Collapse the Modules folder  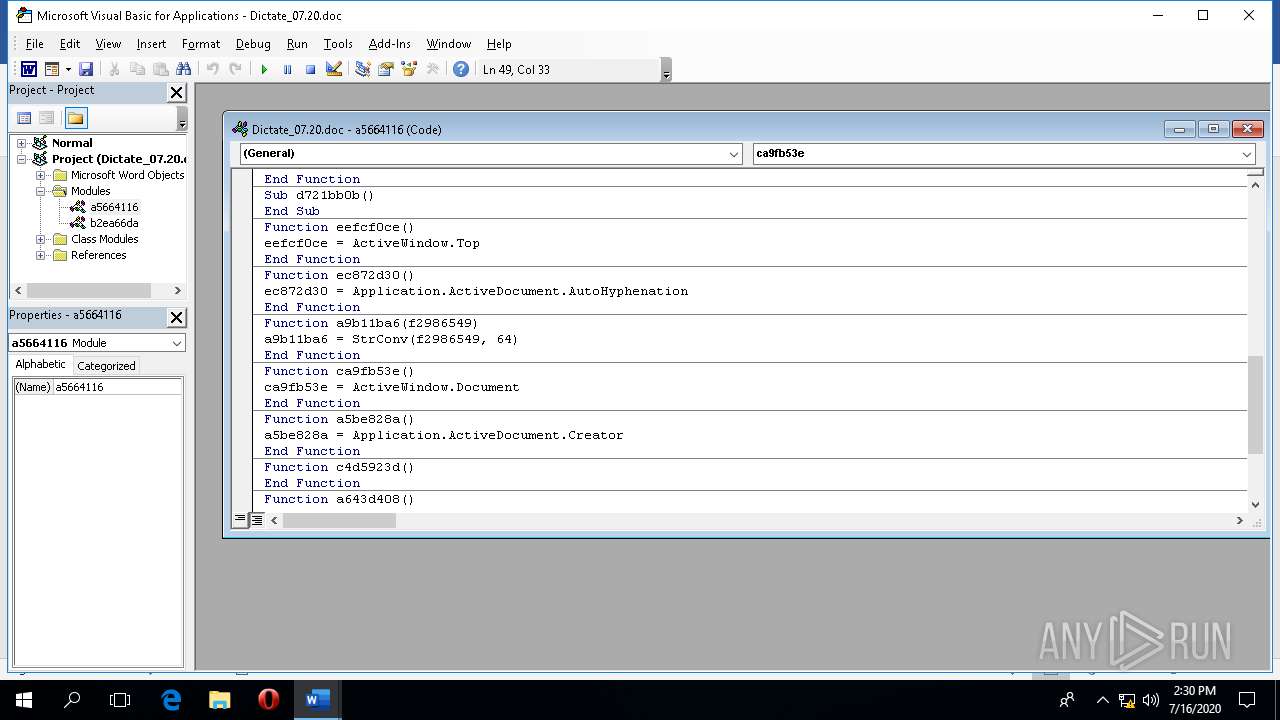click(x=41, y=191)
